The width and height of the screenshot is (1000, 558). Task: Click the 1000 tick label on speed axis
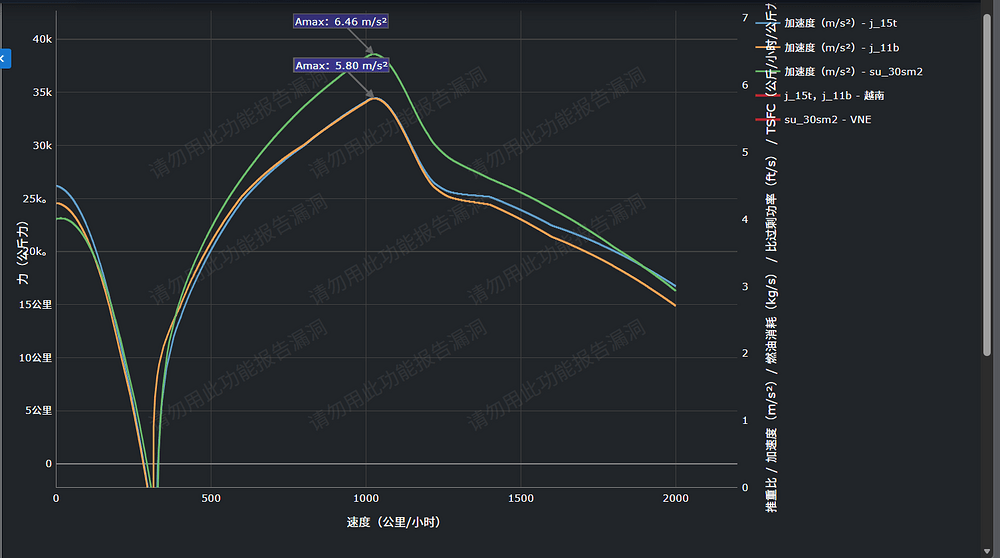[366, 498]
